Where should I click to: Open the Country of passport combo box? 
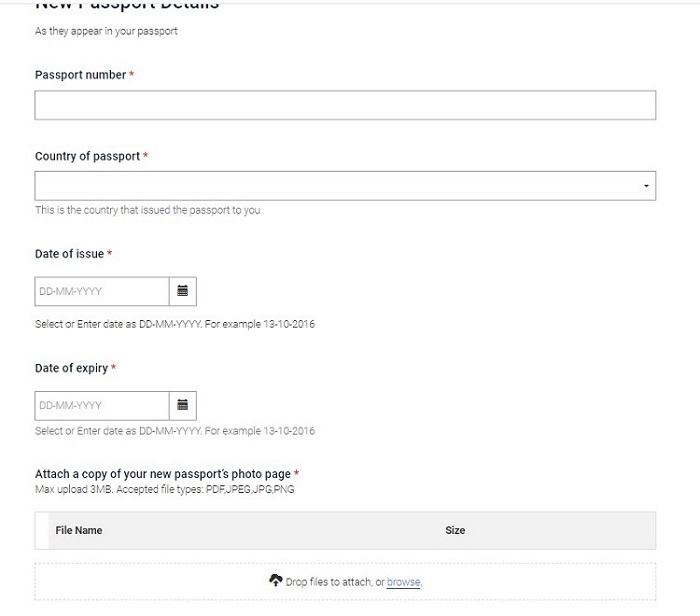click(x=340, y=186)
